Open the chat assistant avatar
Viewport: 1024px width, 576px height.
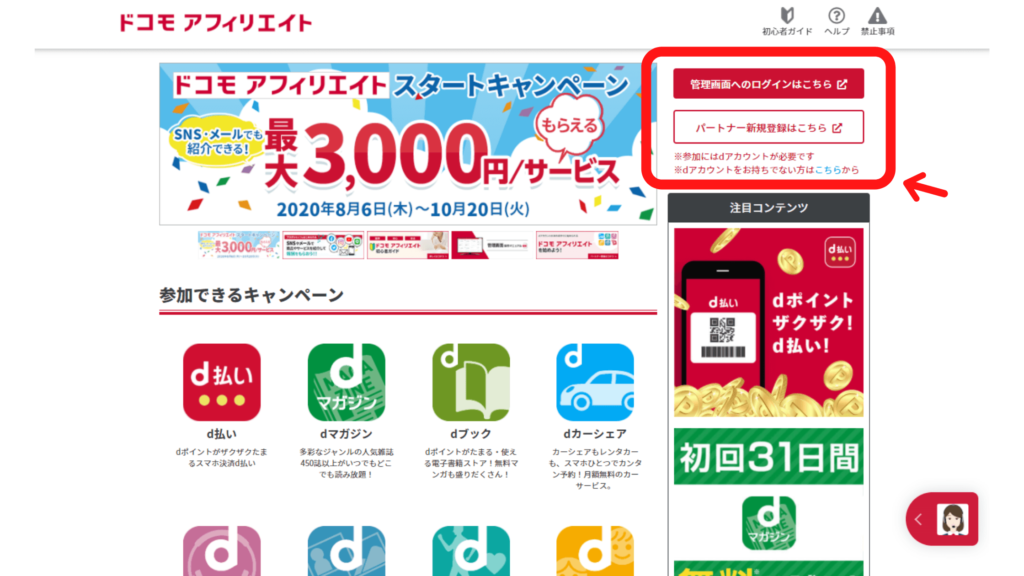coord(952,520)
